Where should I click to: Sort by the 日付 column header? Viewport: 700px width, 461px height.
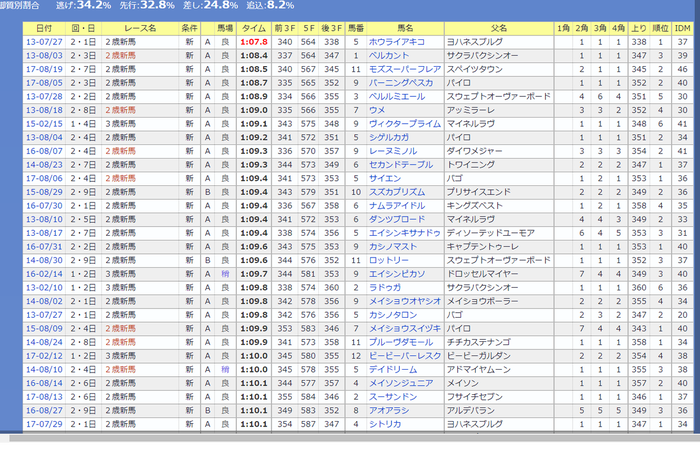pos(44,28)
